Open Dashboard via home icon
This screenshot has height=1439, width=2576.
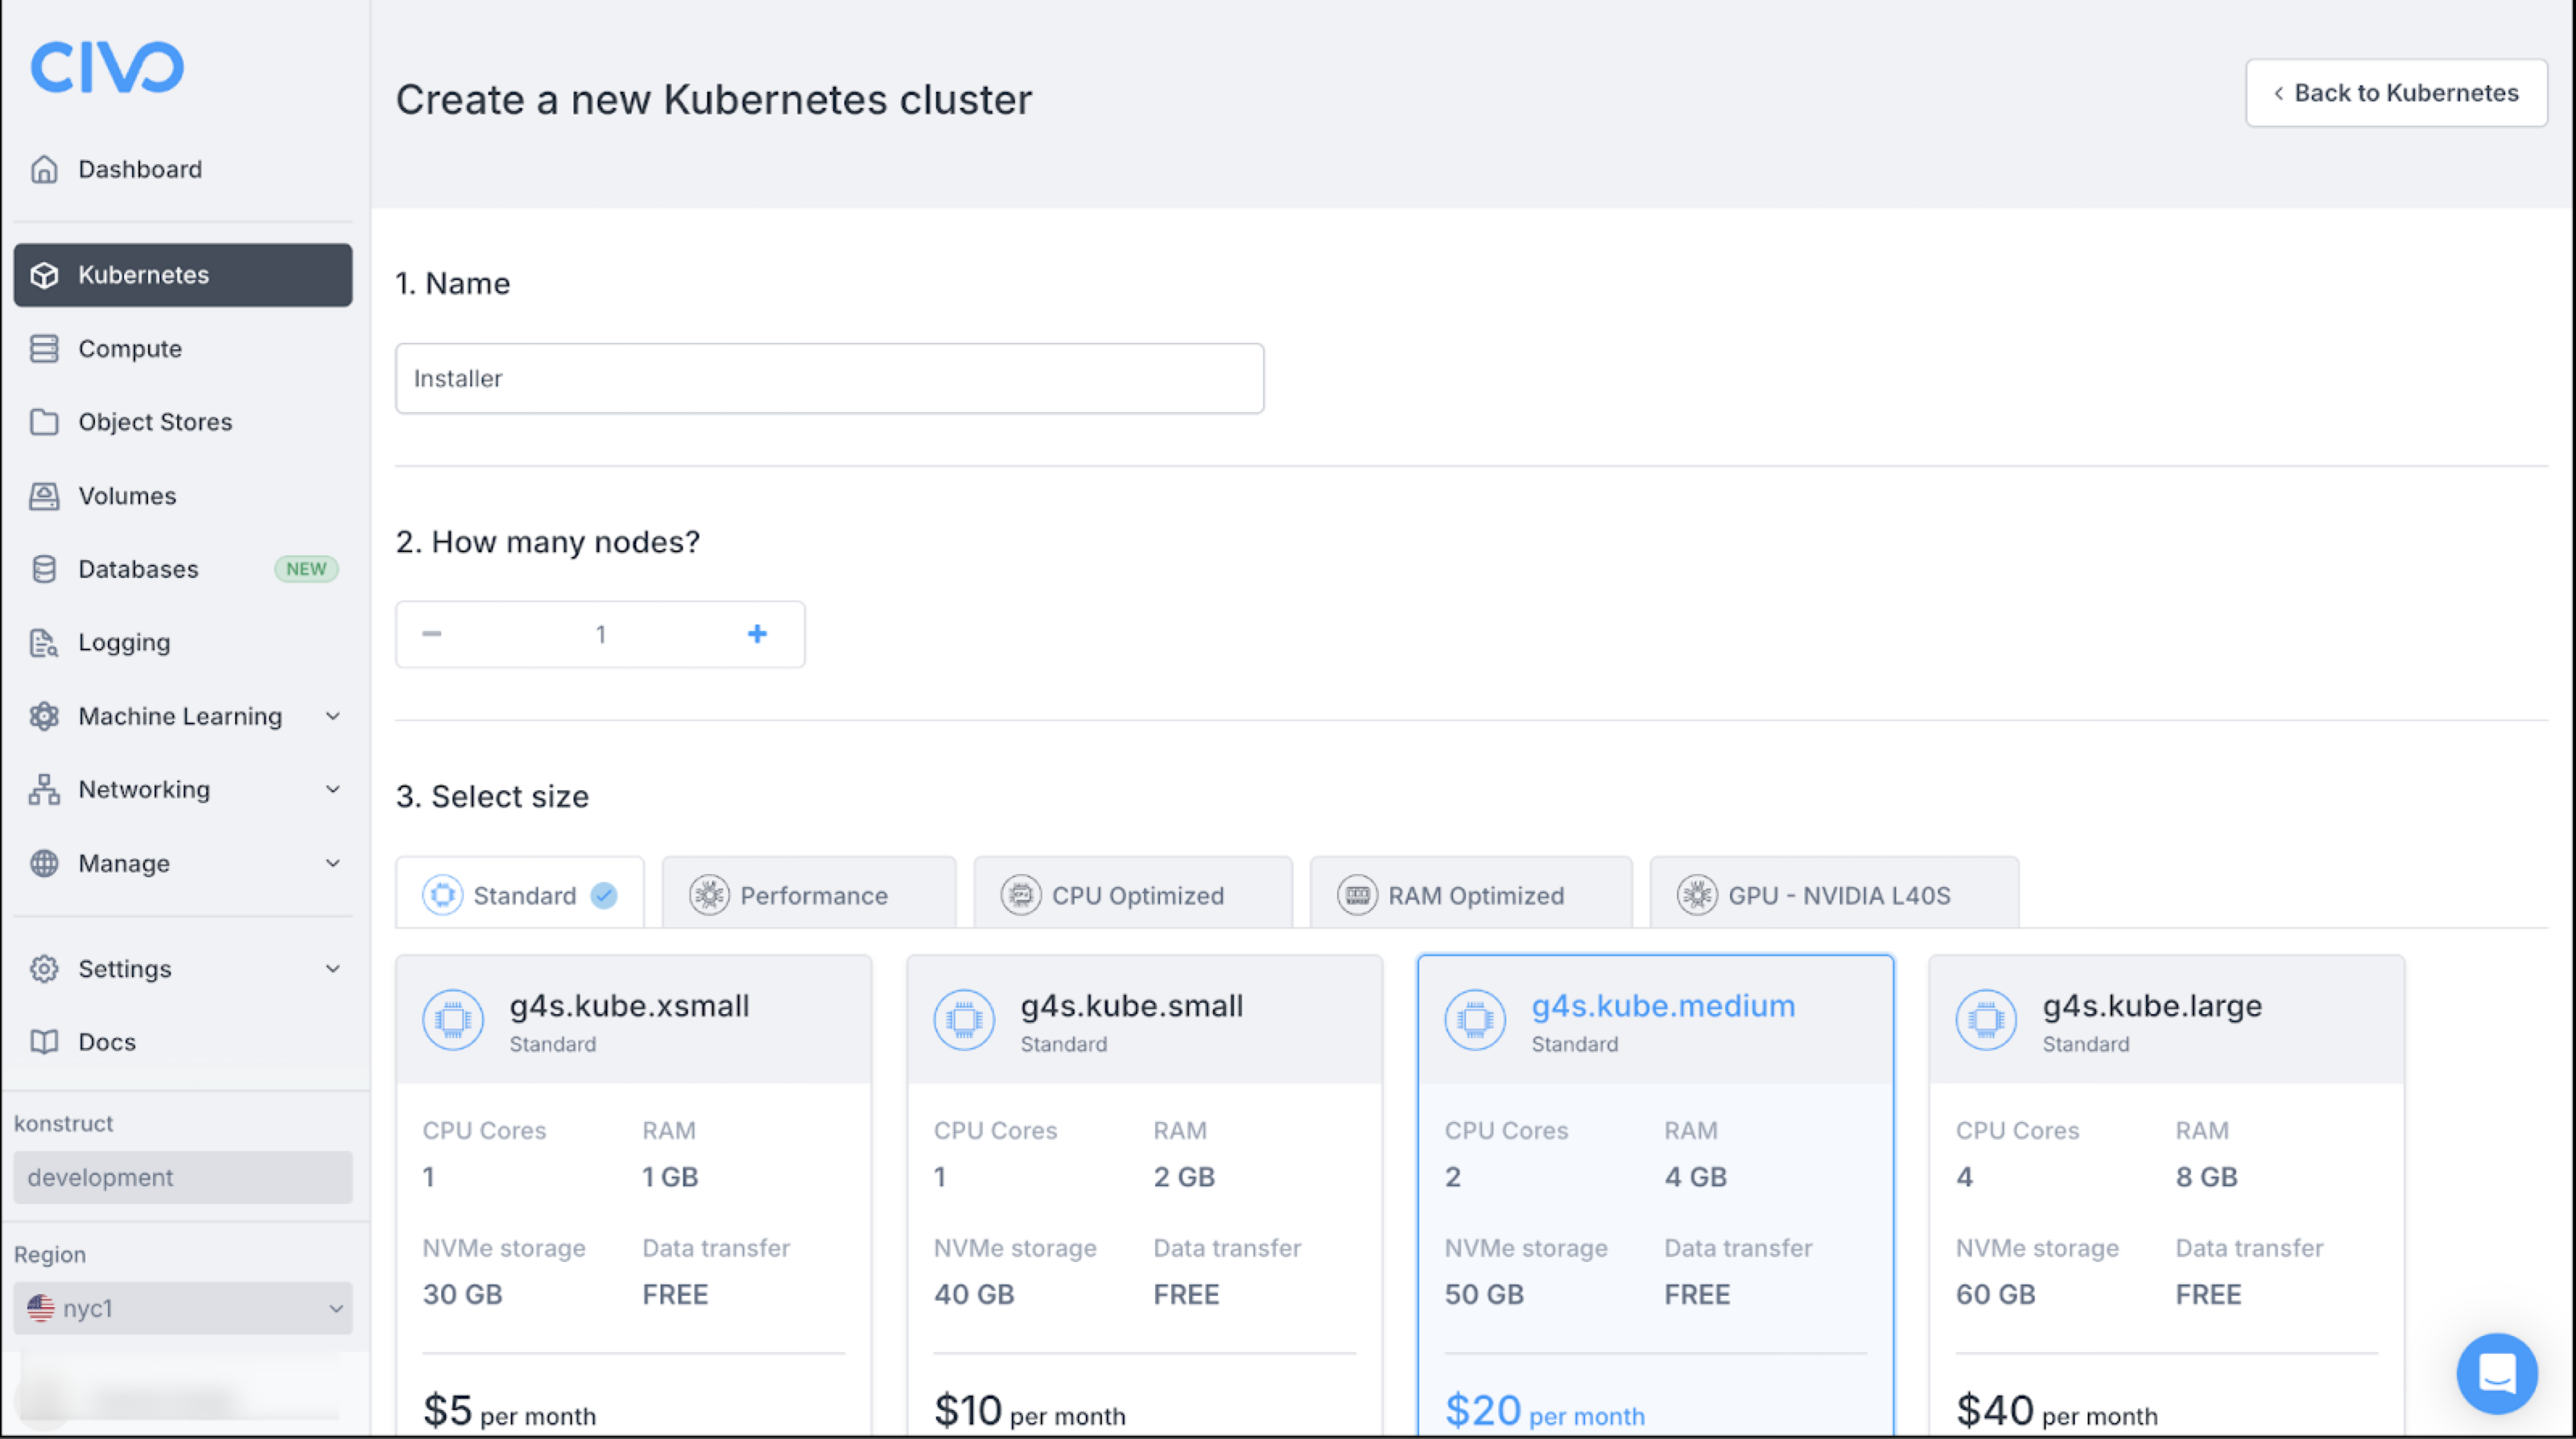44,169
